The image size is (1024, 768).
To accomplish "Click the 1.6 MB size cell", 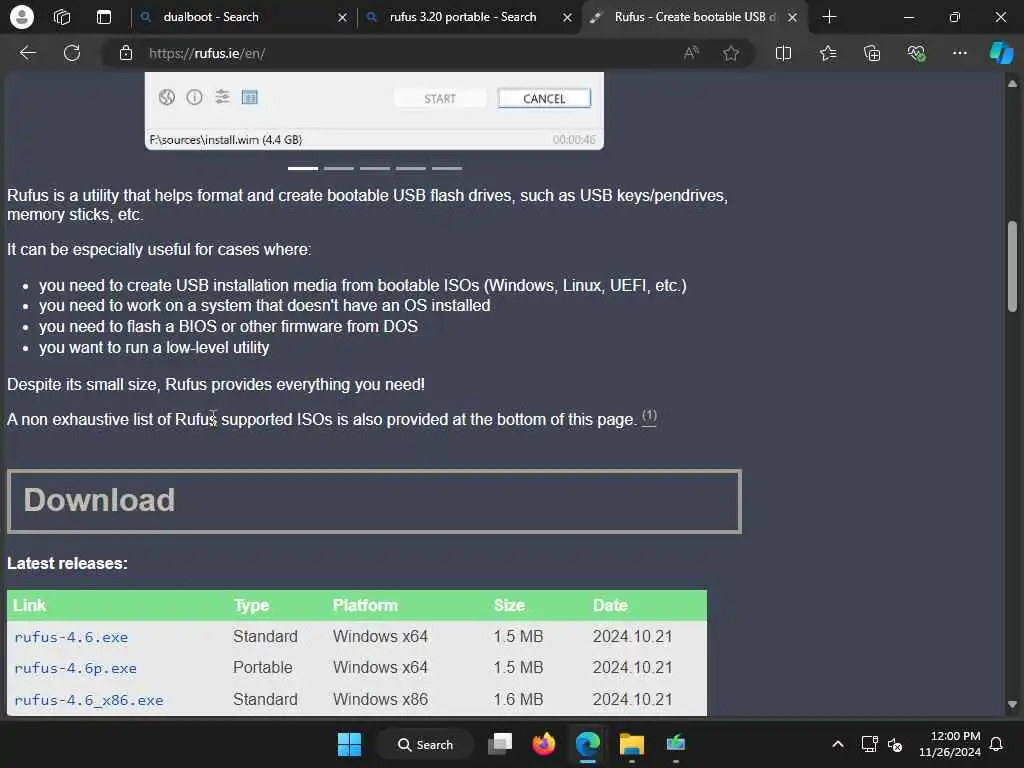I will click(x=518, y=699).
